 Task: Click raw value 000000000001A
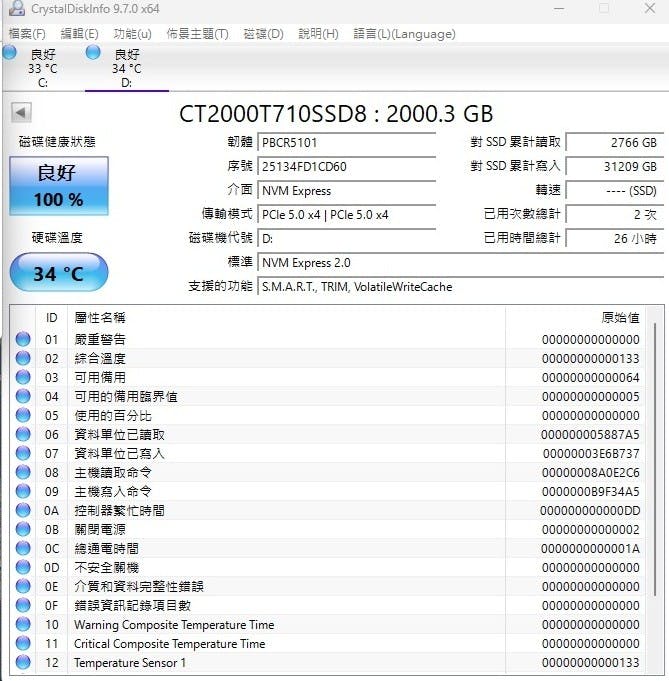coord(590,549)
